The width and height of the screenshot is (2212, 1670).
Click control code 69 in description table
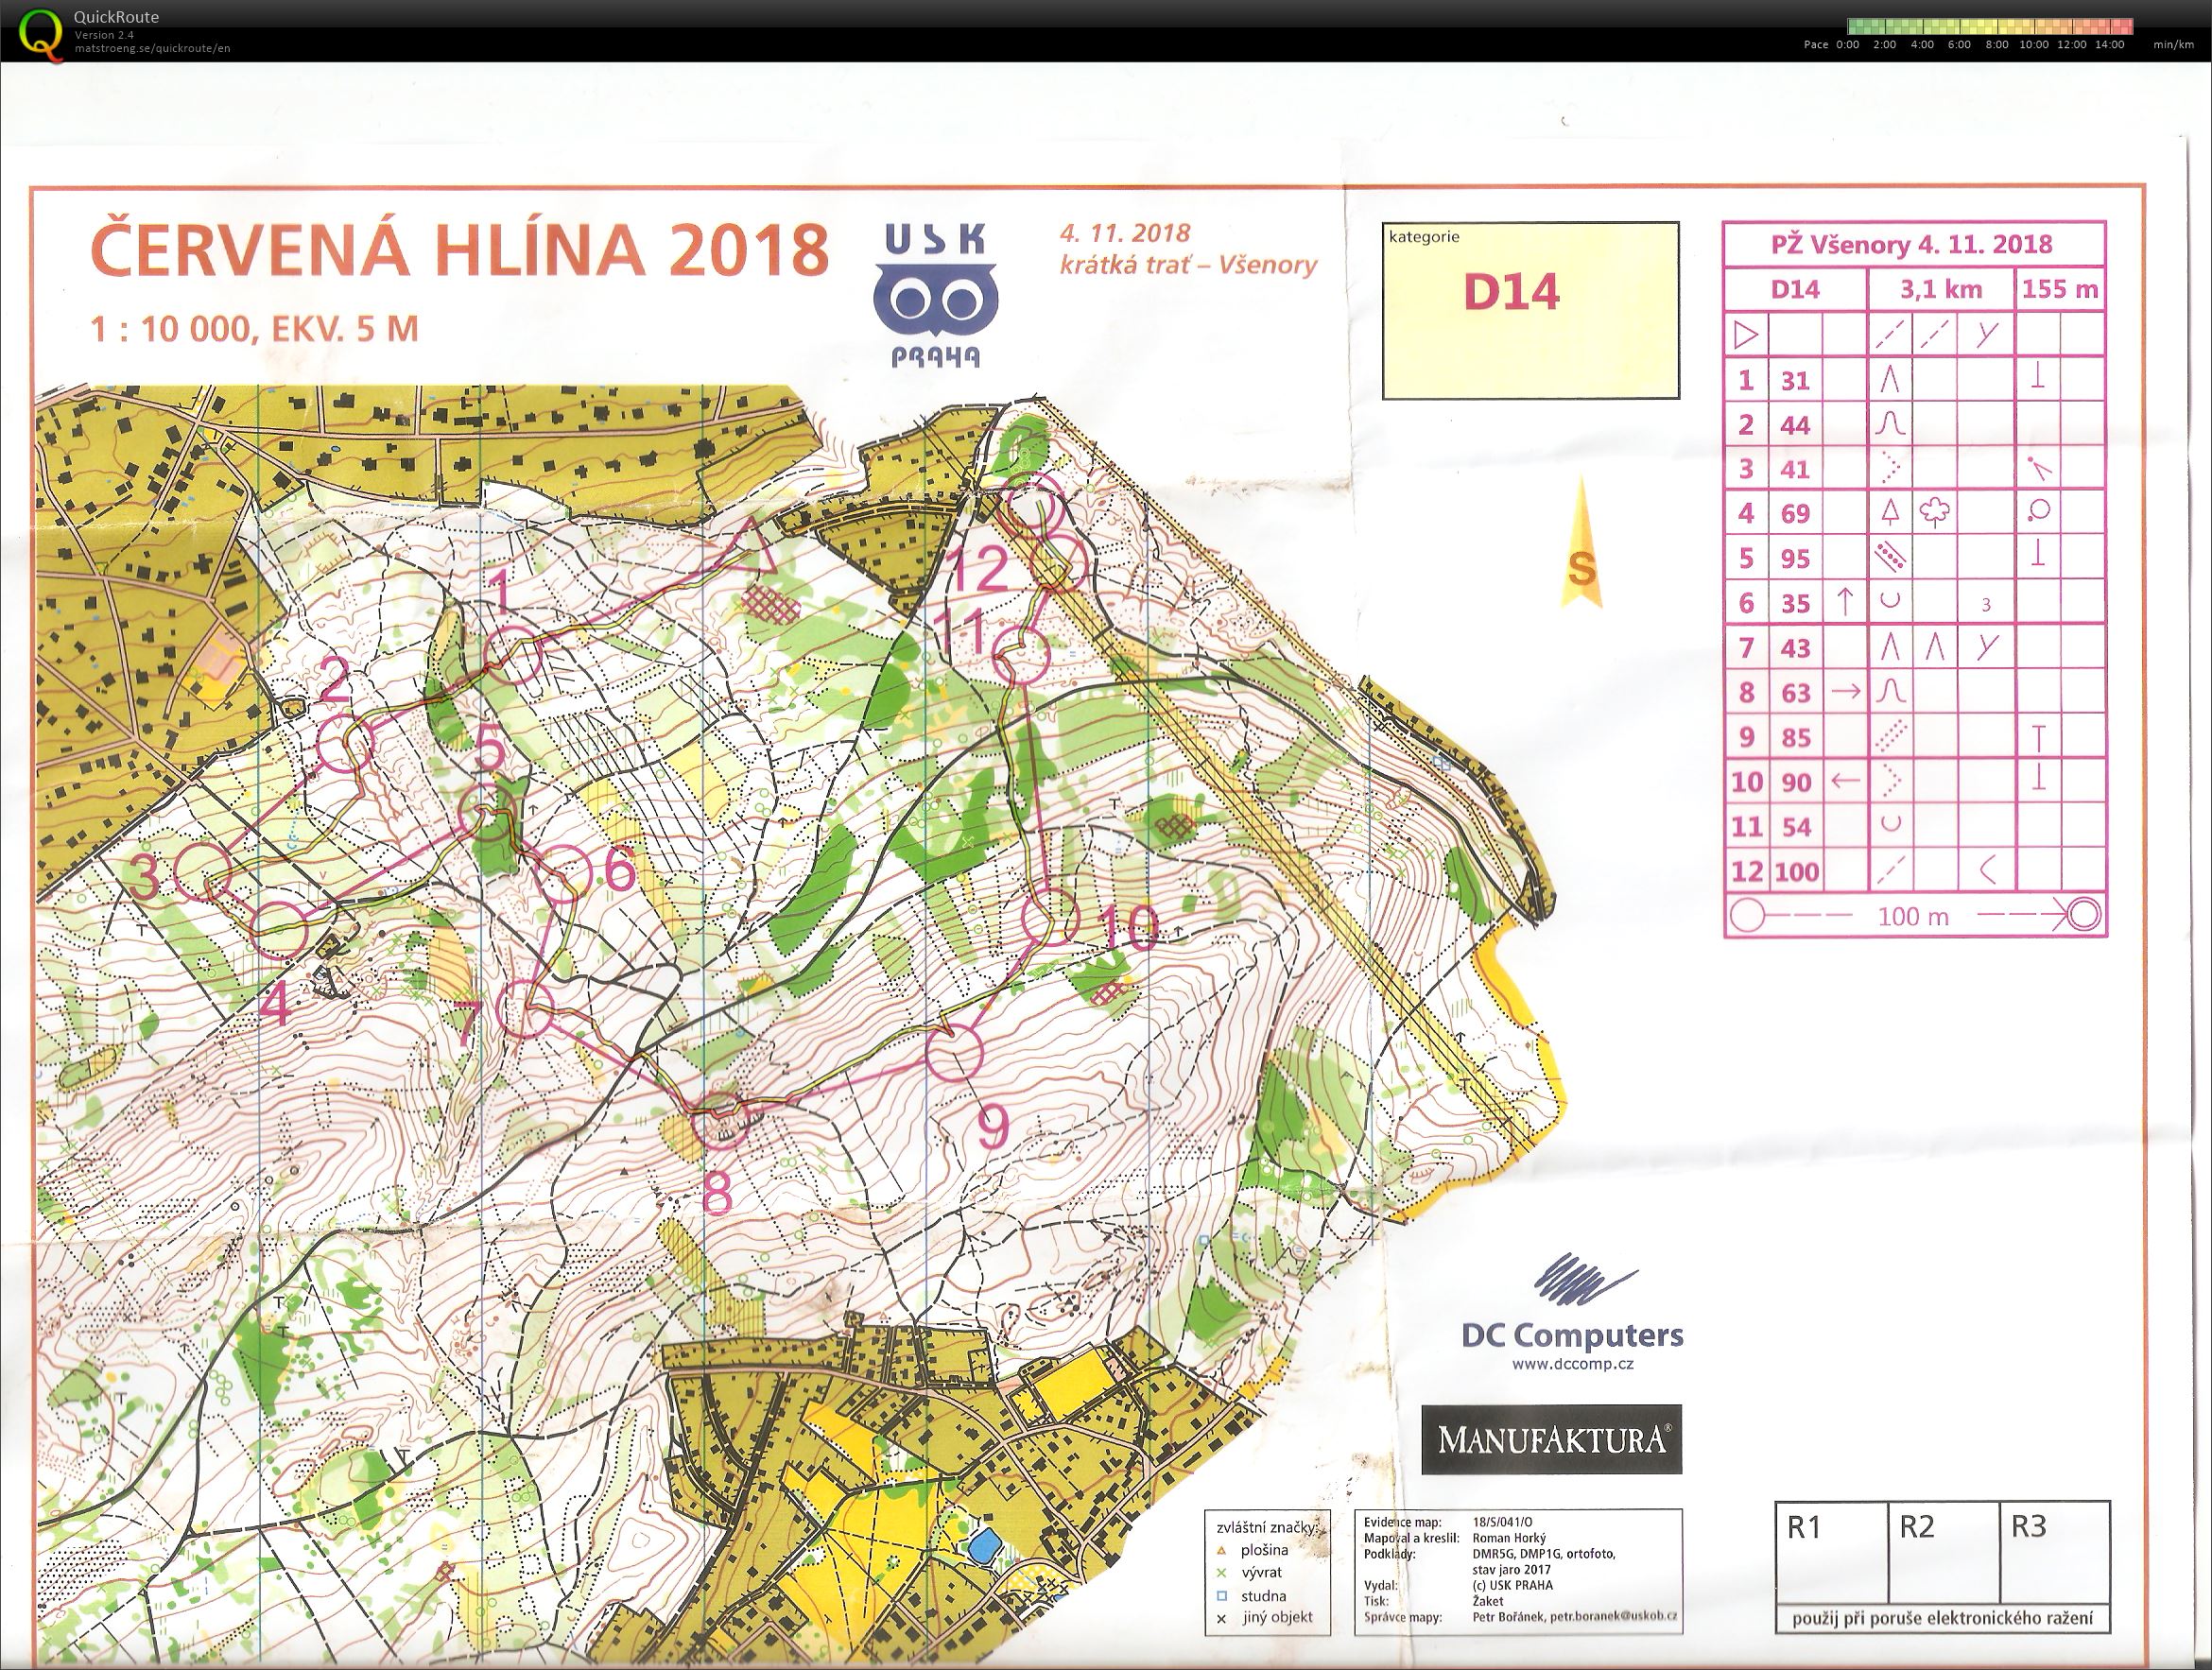(x=1795, y=514)
